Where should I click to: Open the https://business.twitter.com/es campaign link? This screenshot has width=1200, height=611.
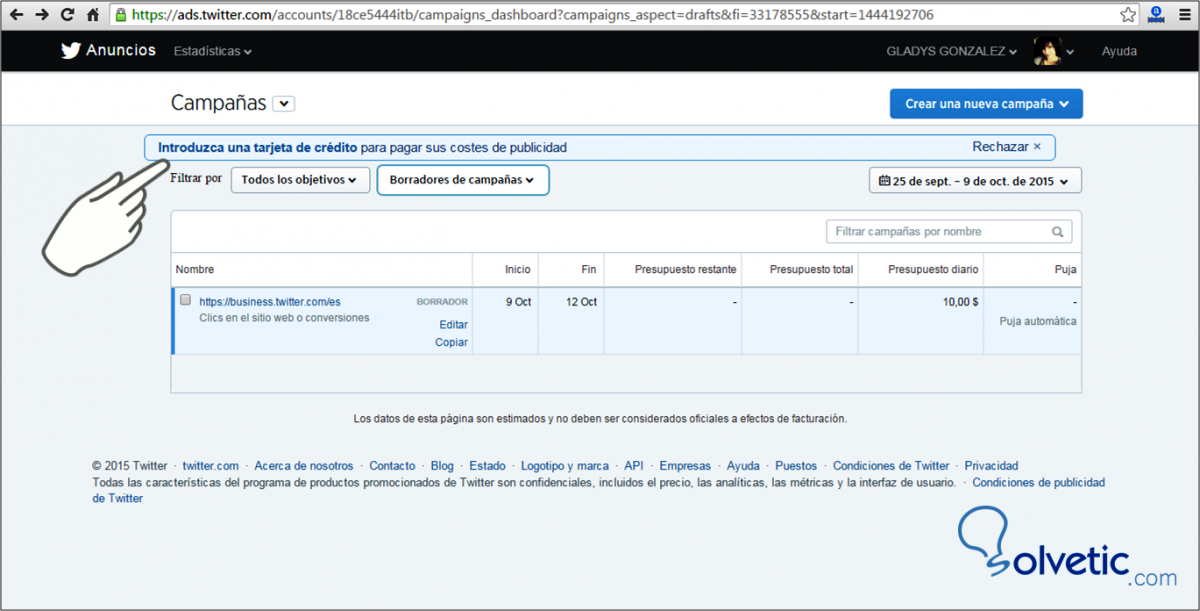pyautogui.click(x=270, y=301)
